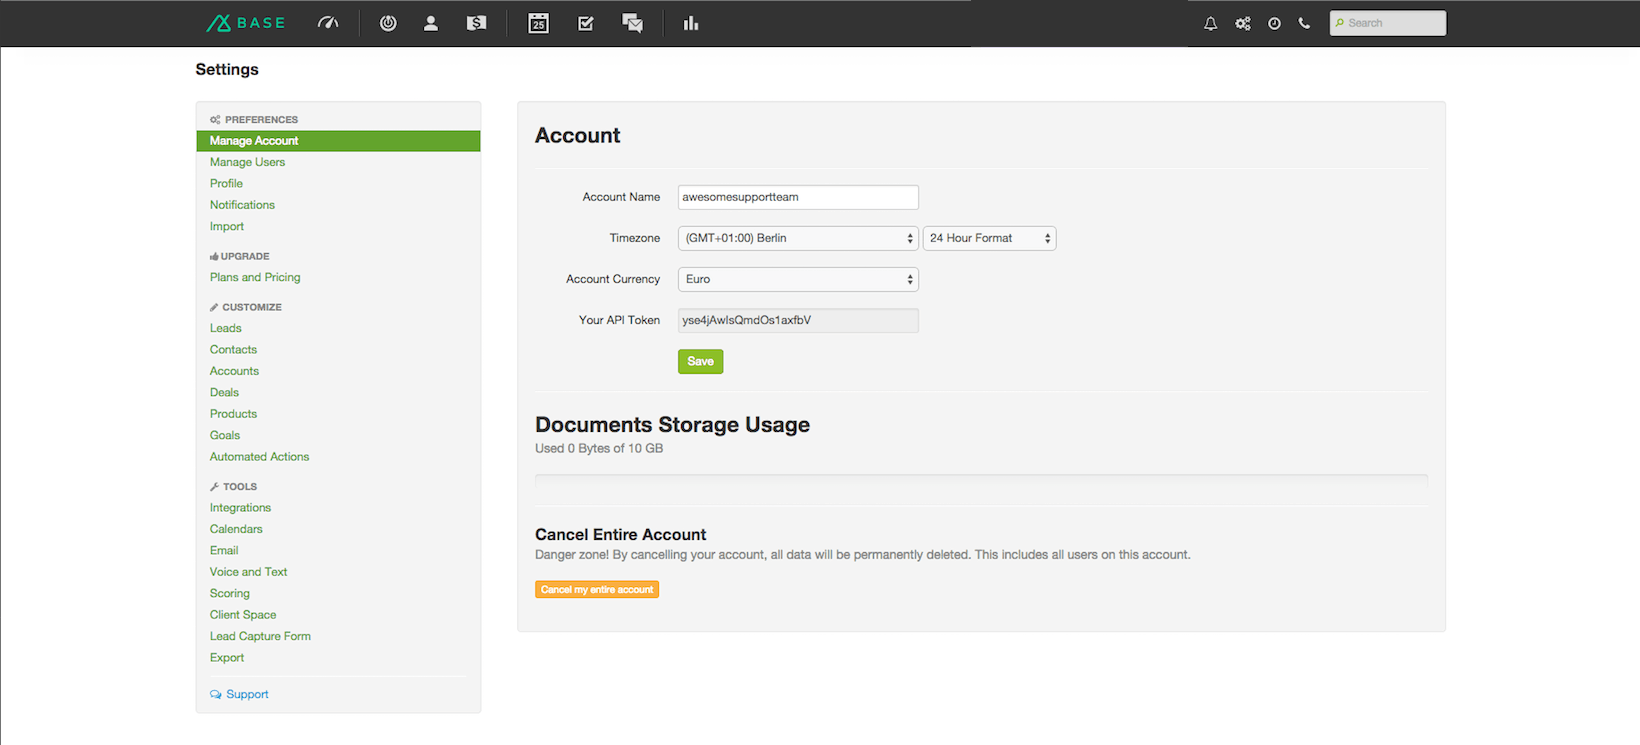Screen dimensions: 1640x745
Task: Click the Account Name input field
Action: 798,197
